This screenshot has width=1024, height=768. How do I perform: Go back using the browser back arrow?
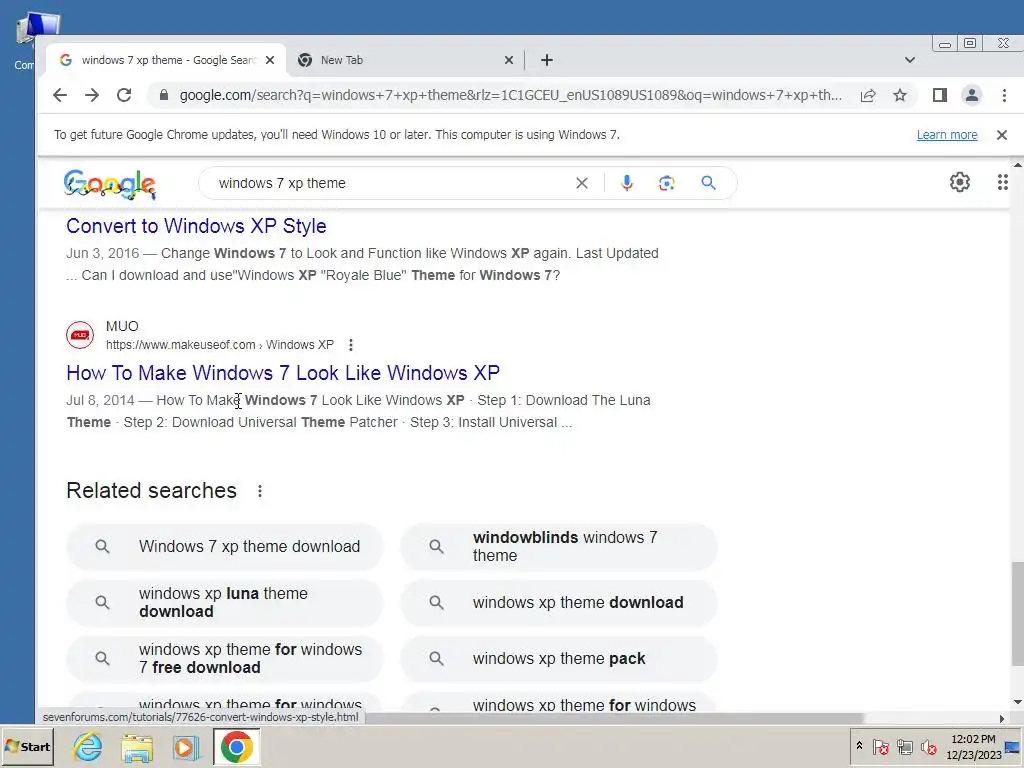60,95
